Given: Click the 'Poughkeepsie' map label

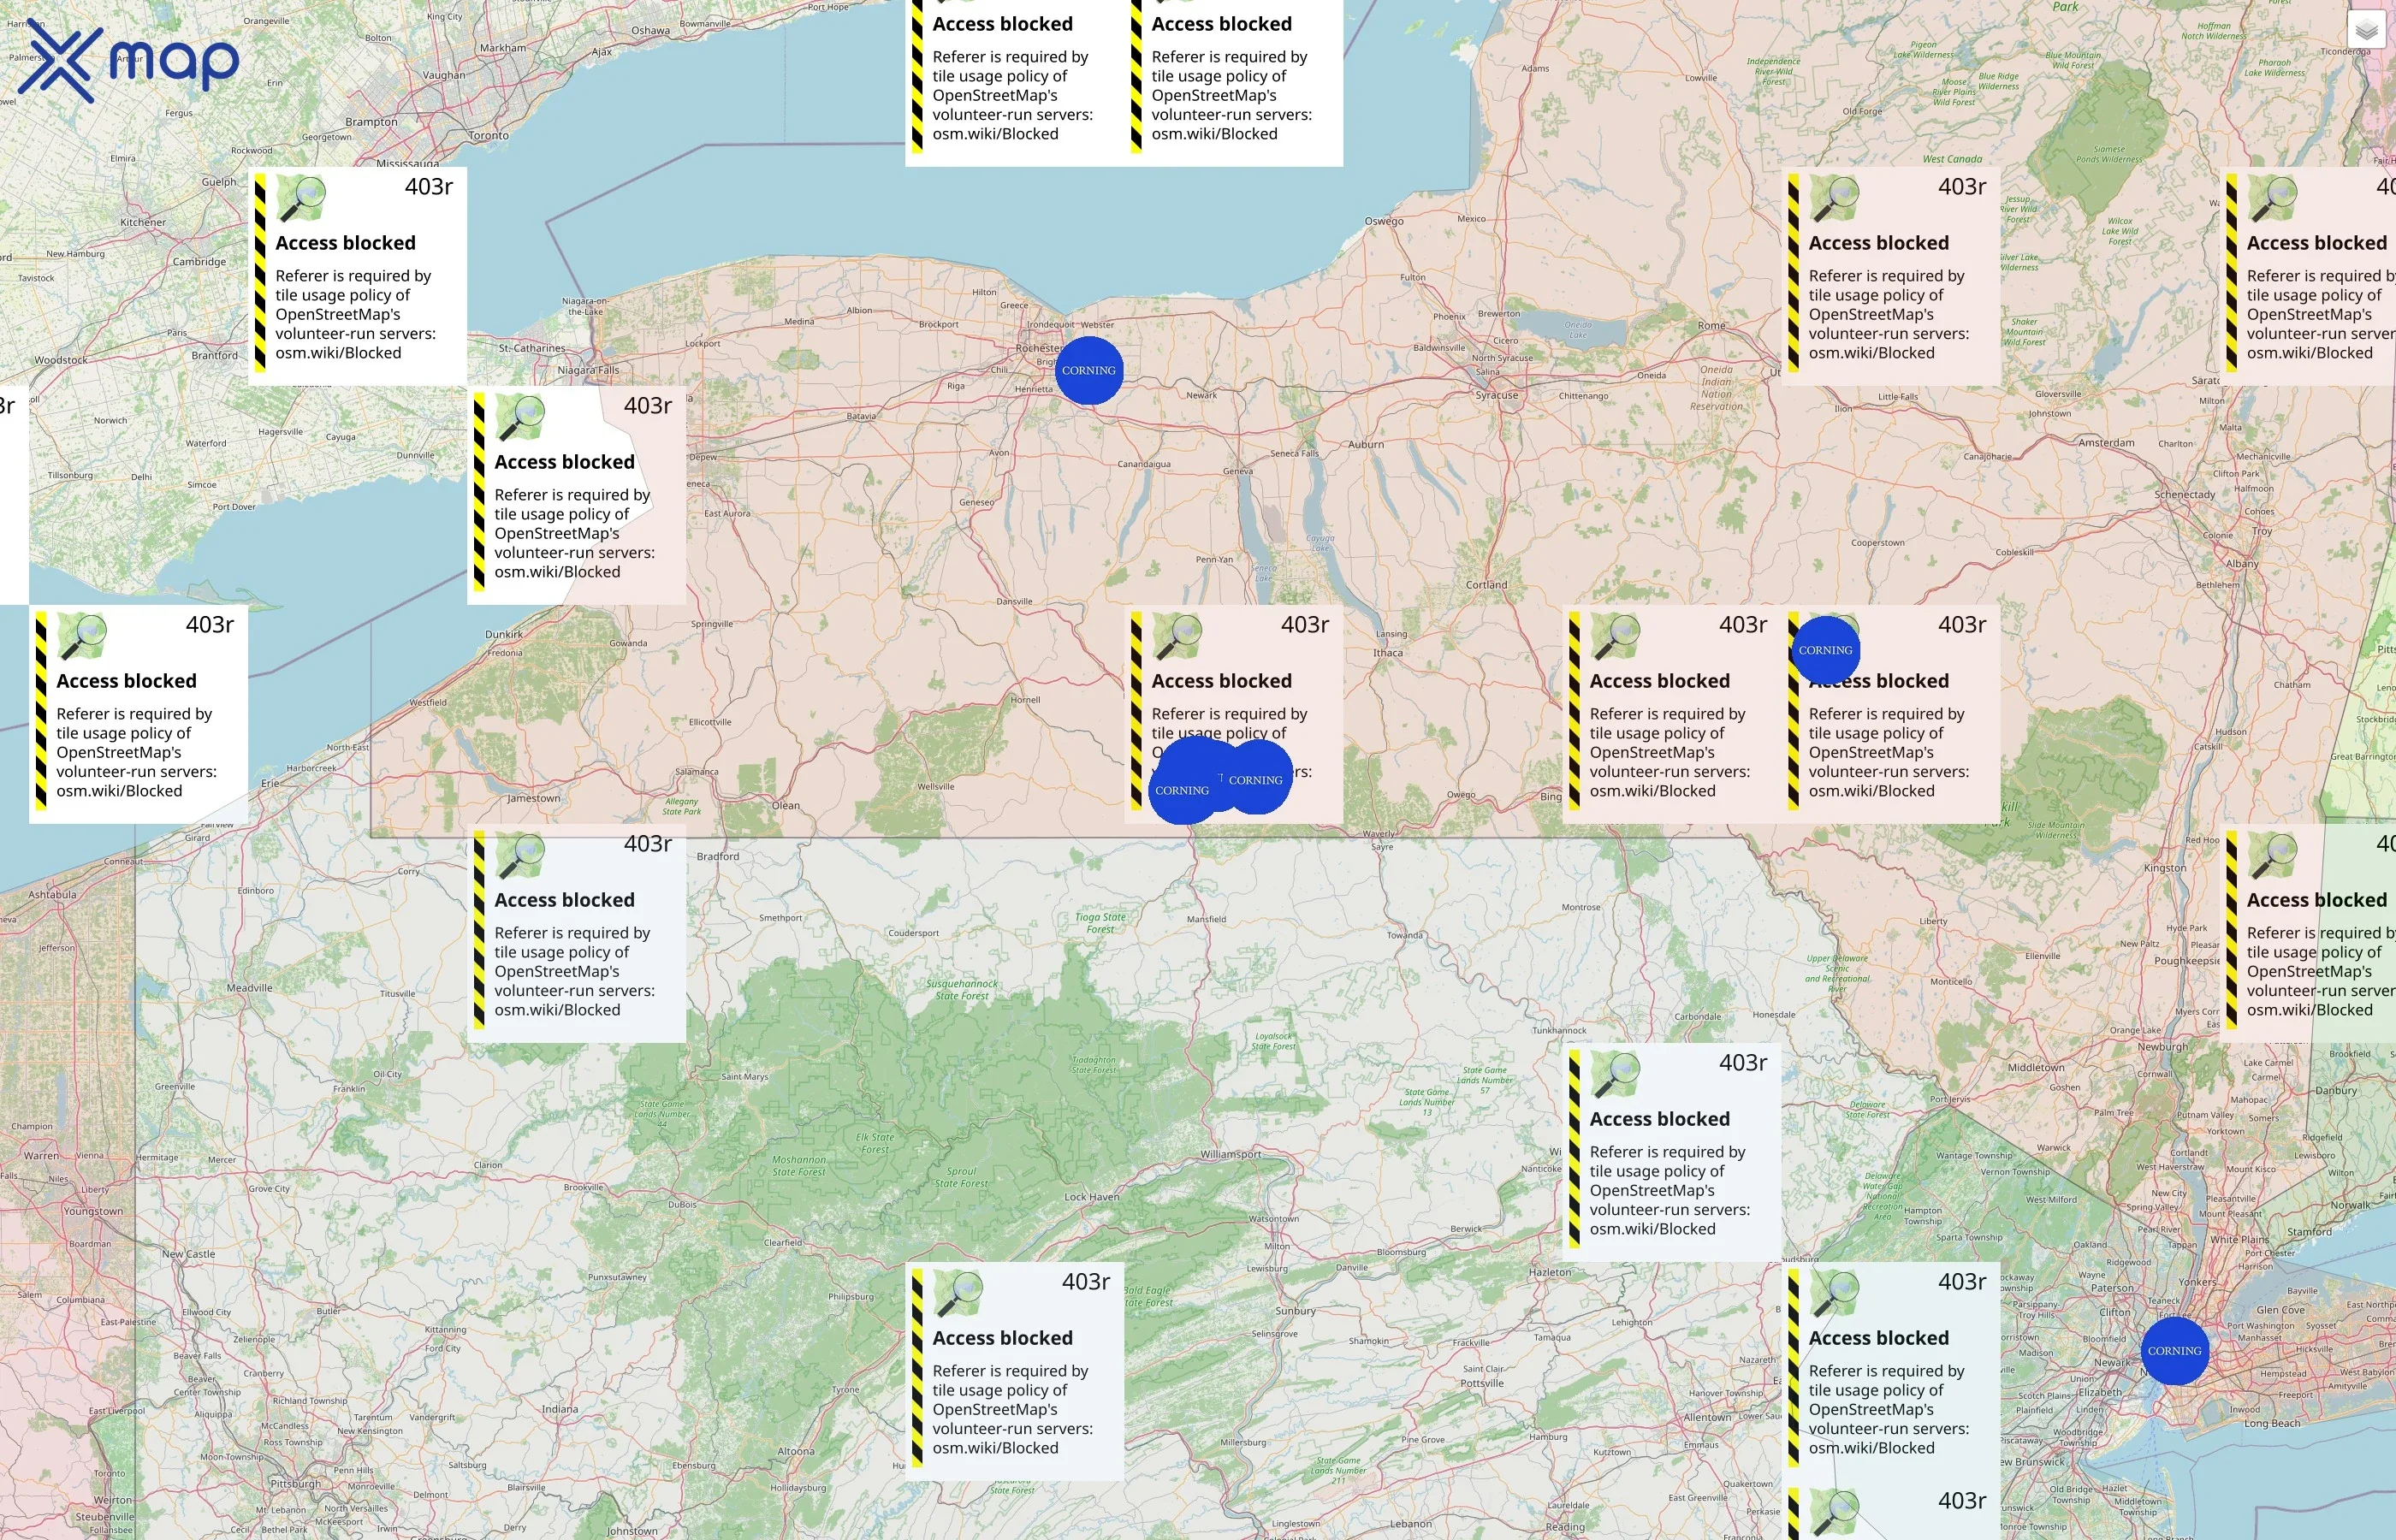Looking at the screenshot, I should pos(2187,960).
